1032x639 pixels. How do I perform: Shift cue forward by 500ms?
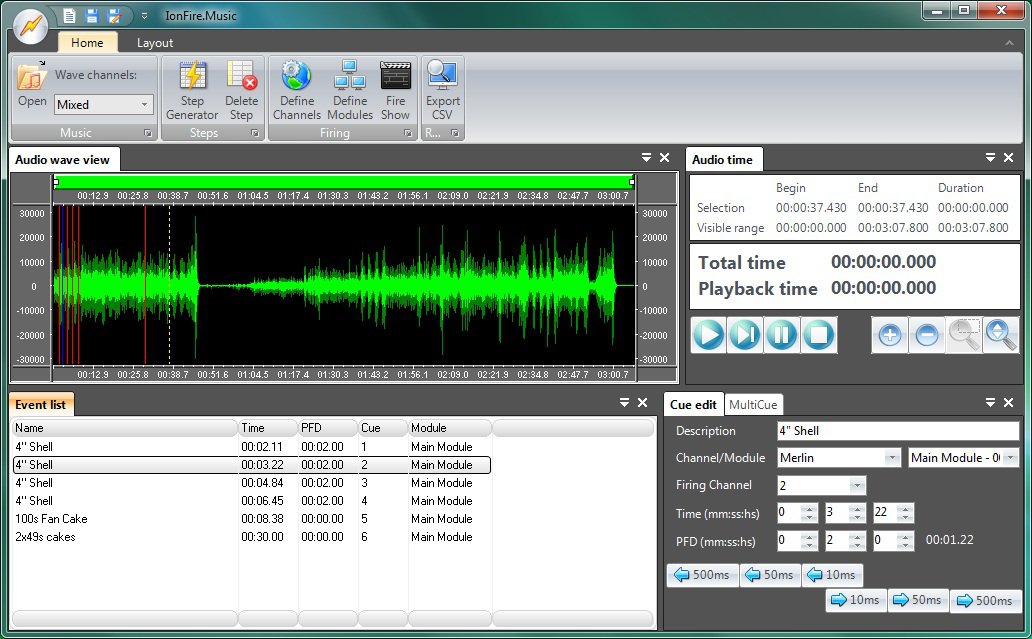(x=985, y=600)
